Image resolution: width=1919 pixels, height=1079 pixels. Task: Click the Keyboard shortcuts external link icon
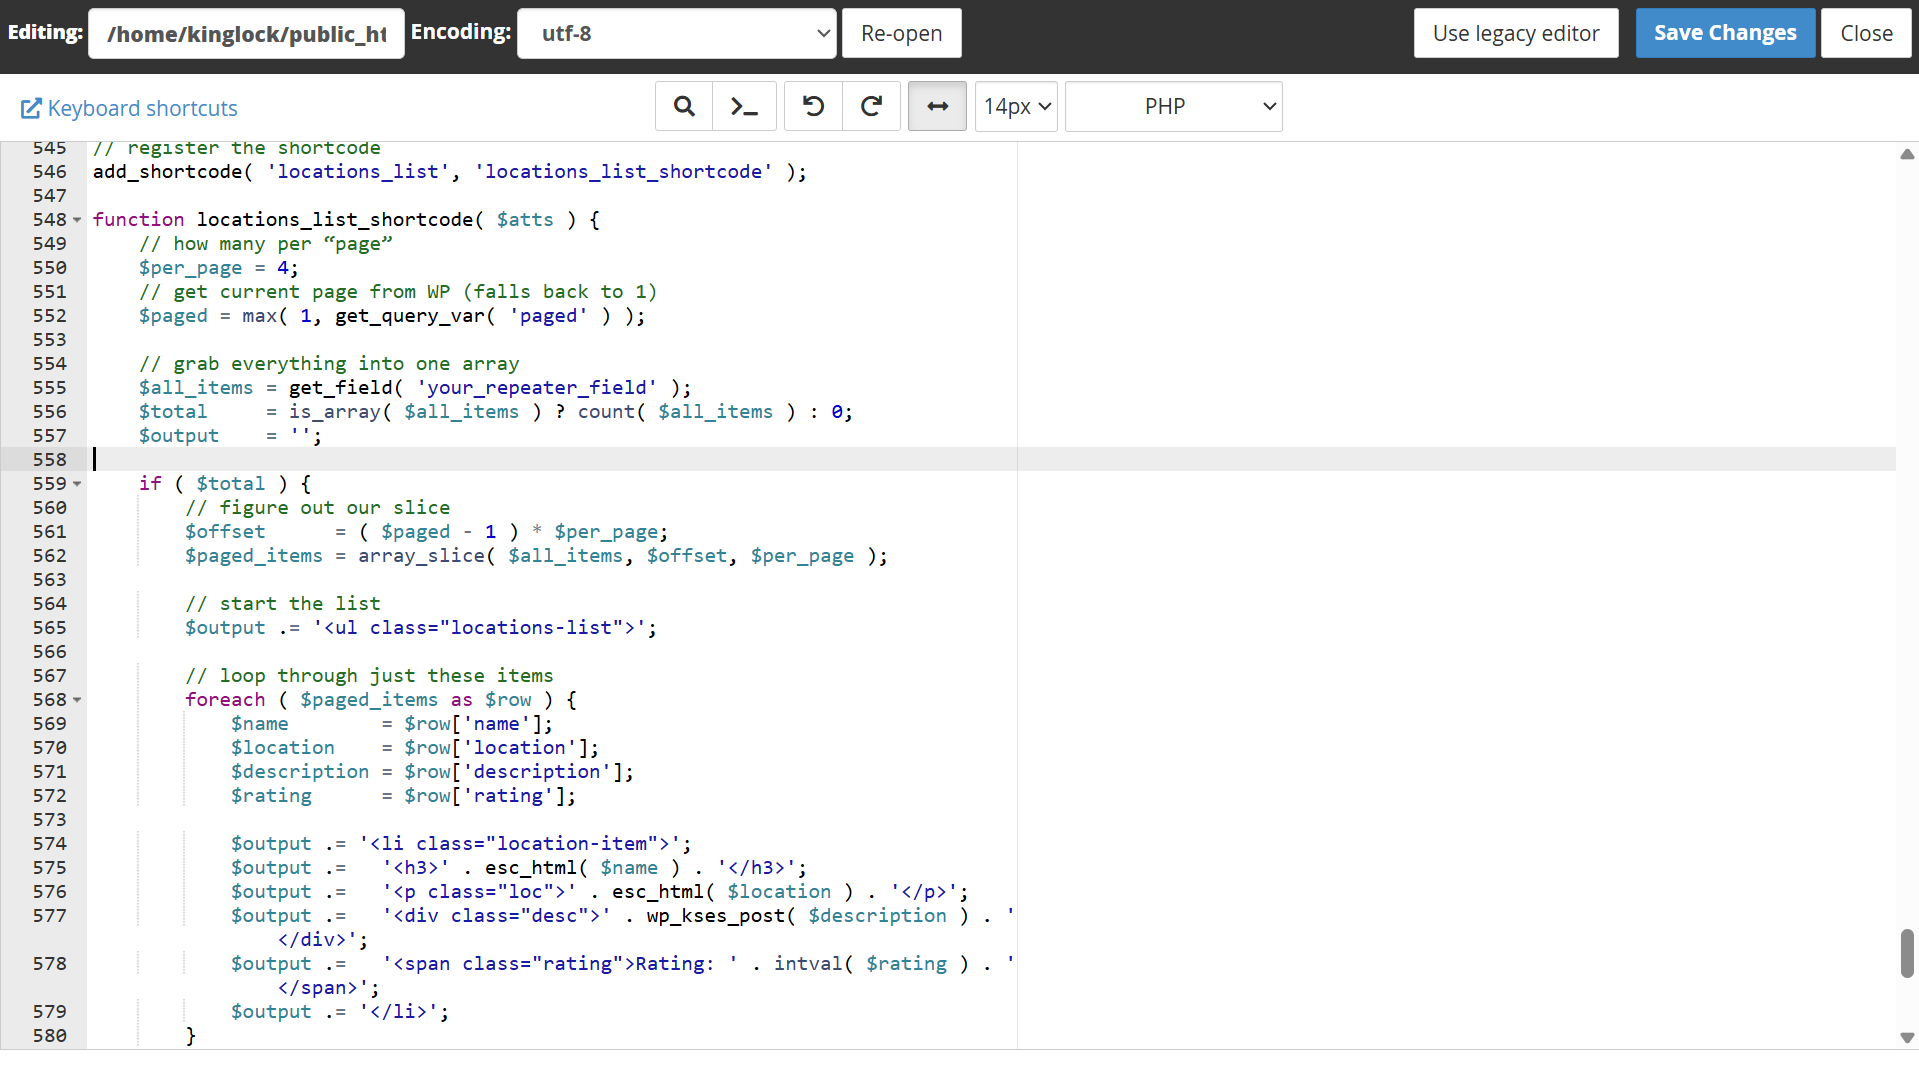31,108
